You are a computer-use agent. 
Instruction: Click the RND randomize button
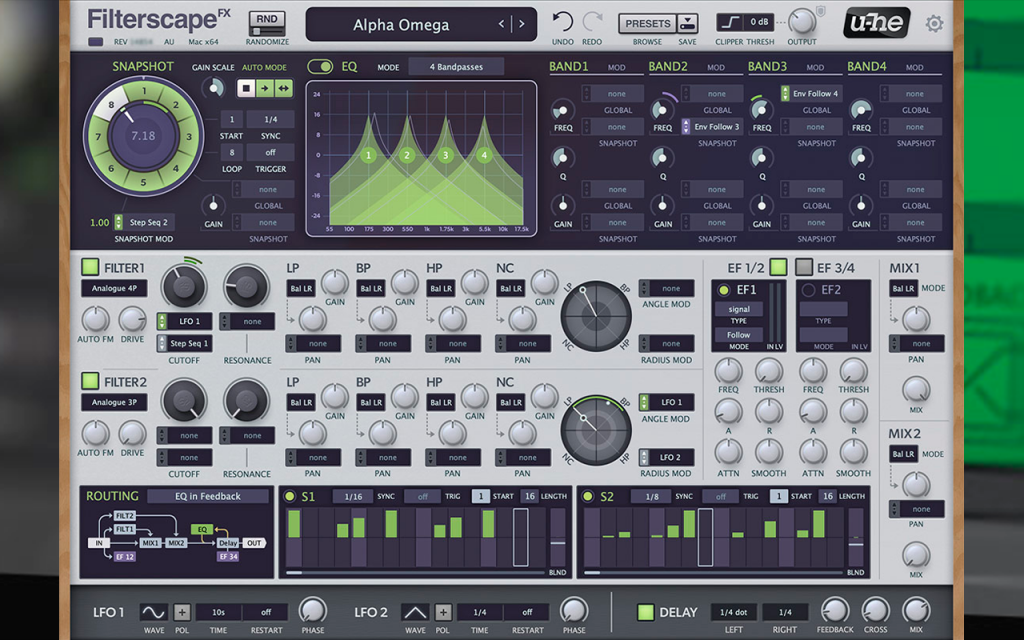pos(266,23)
